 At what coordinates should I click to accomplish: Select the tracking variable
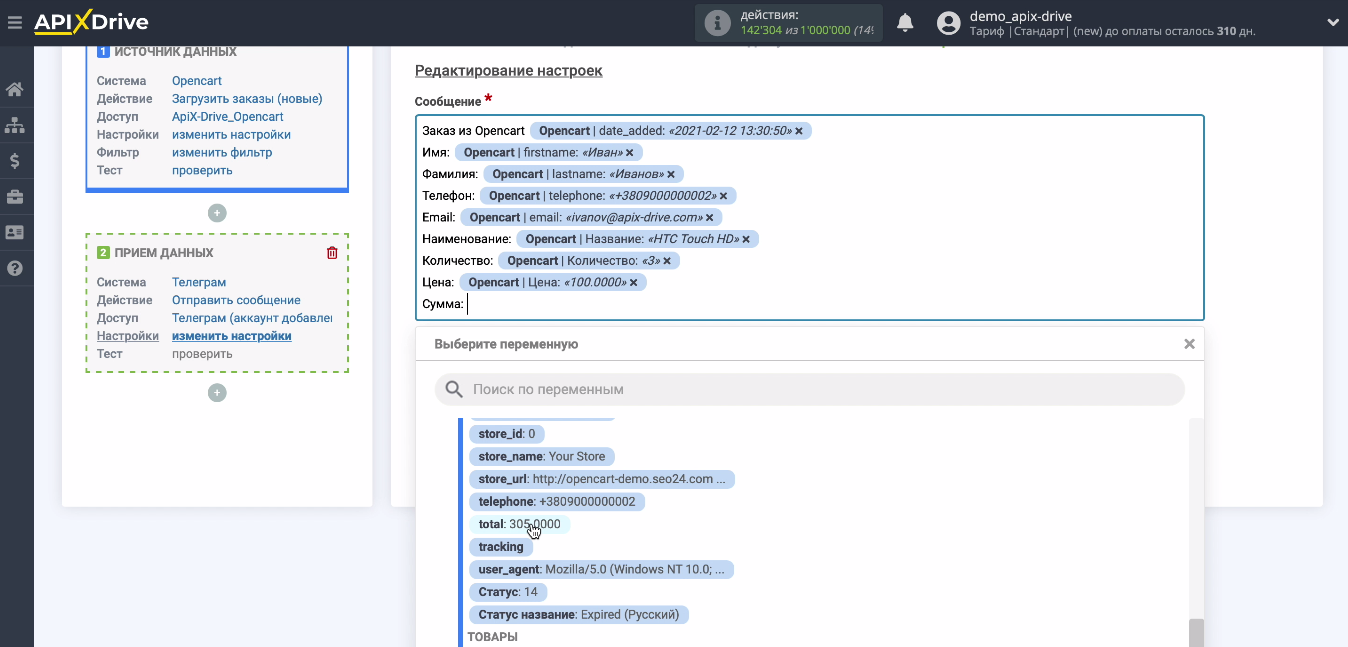click(x=501, y=547)
